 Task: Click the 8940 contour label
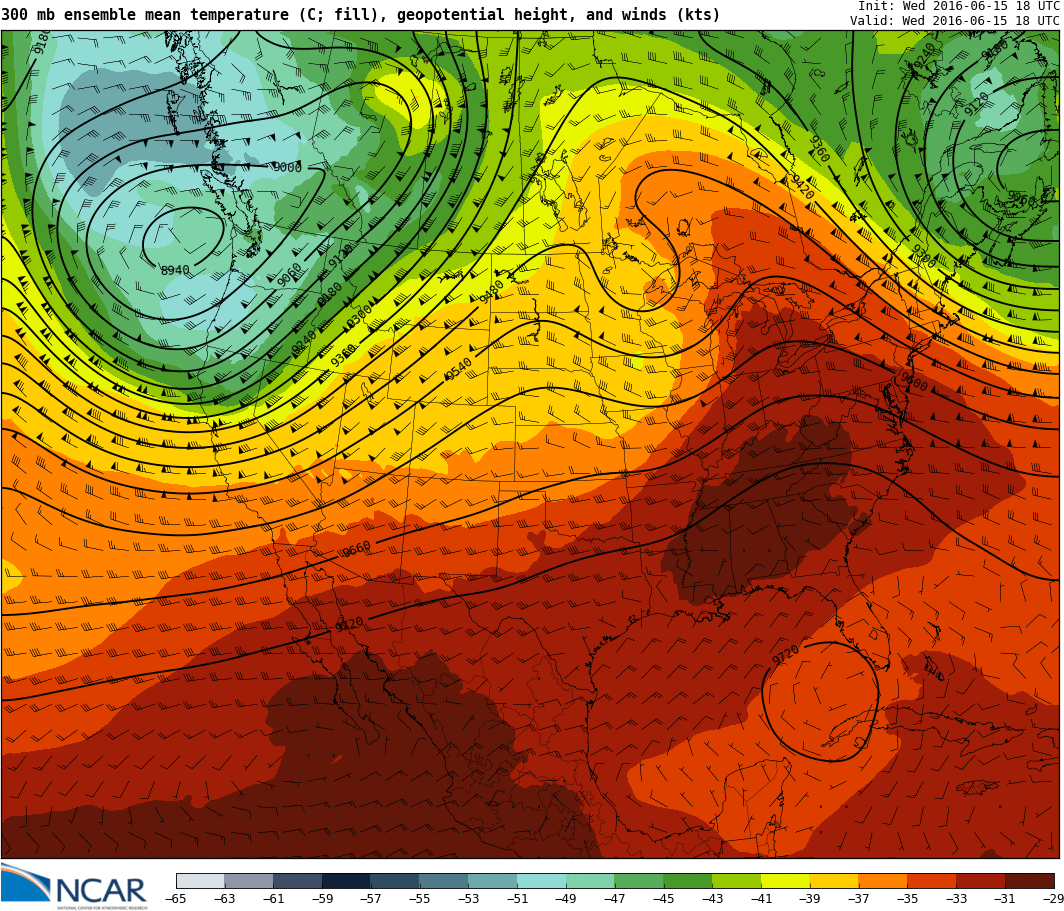175,270
